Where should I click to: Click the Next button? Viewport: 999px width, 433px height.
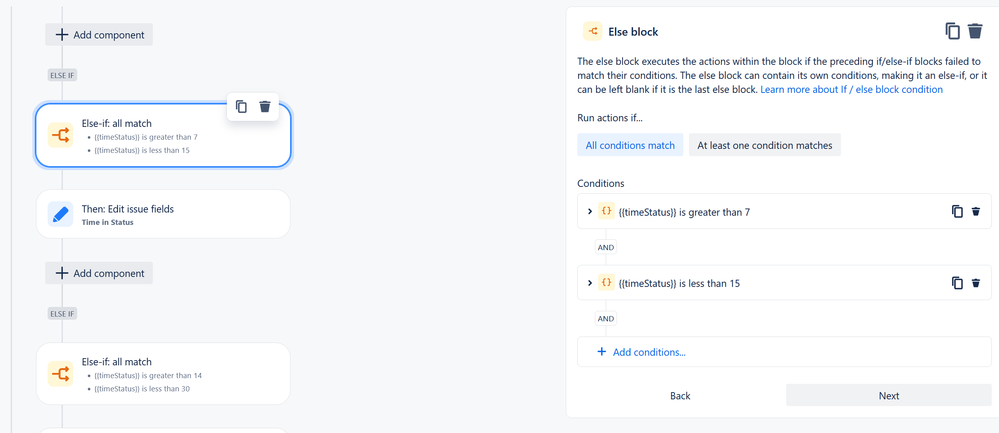[x=889, y=395]
